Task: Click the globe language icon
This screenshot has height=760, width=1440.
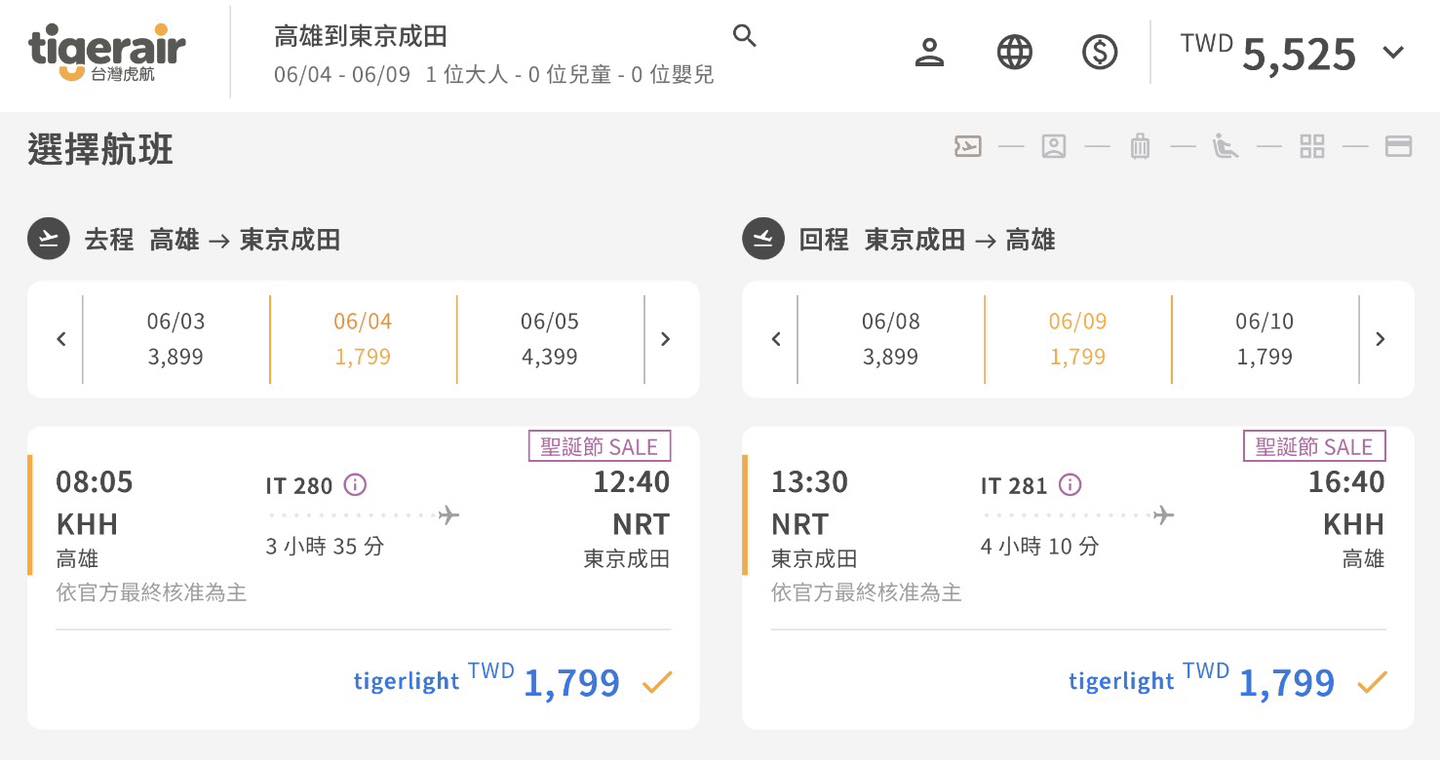Action: click(1015, 52)
